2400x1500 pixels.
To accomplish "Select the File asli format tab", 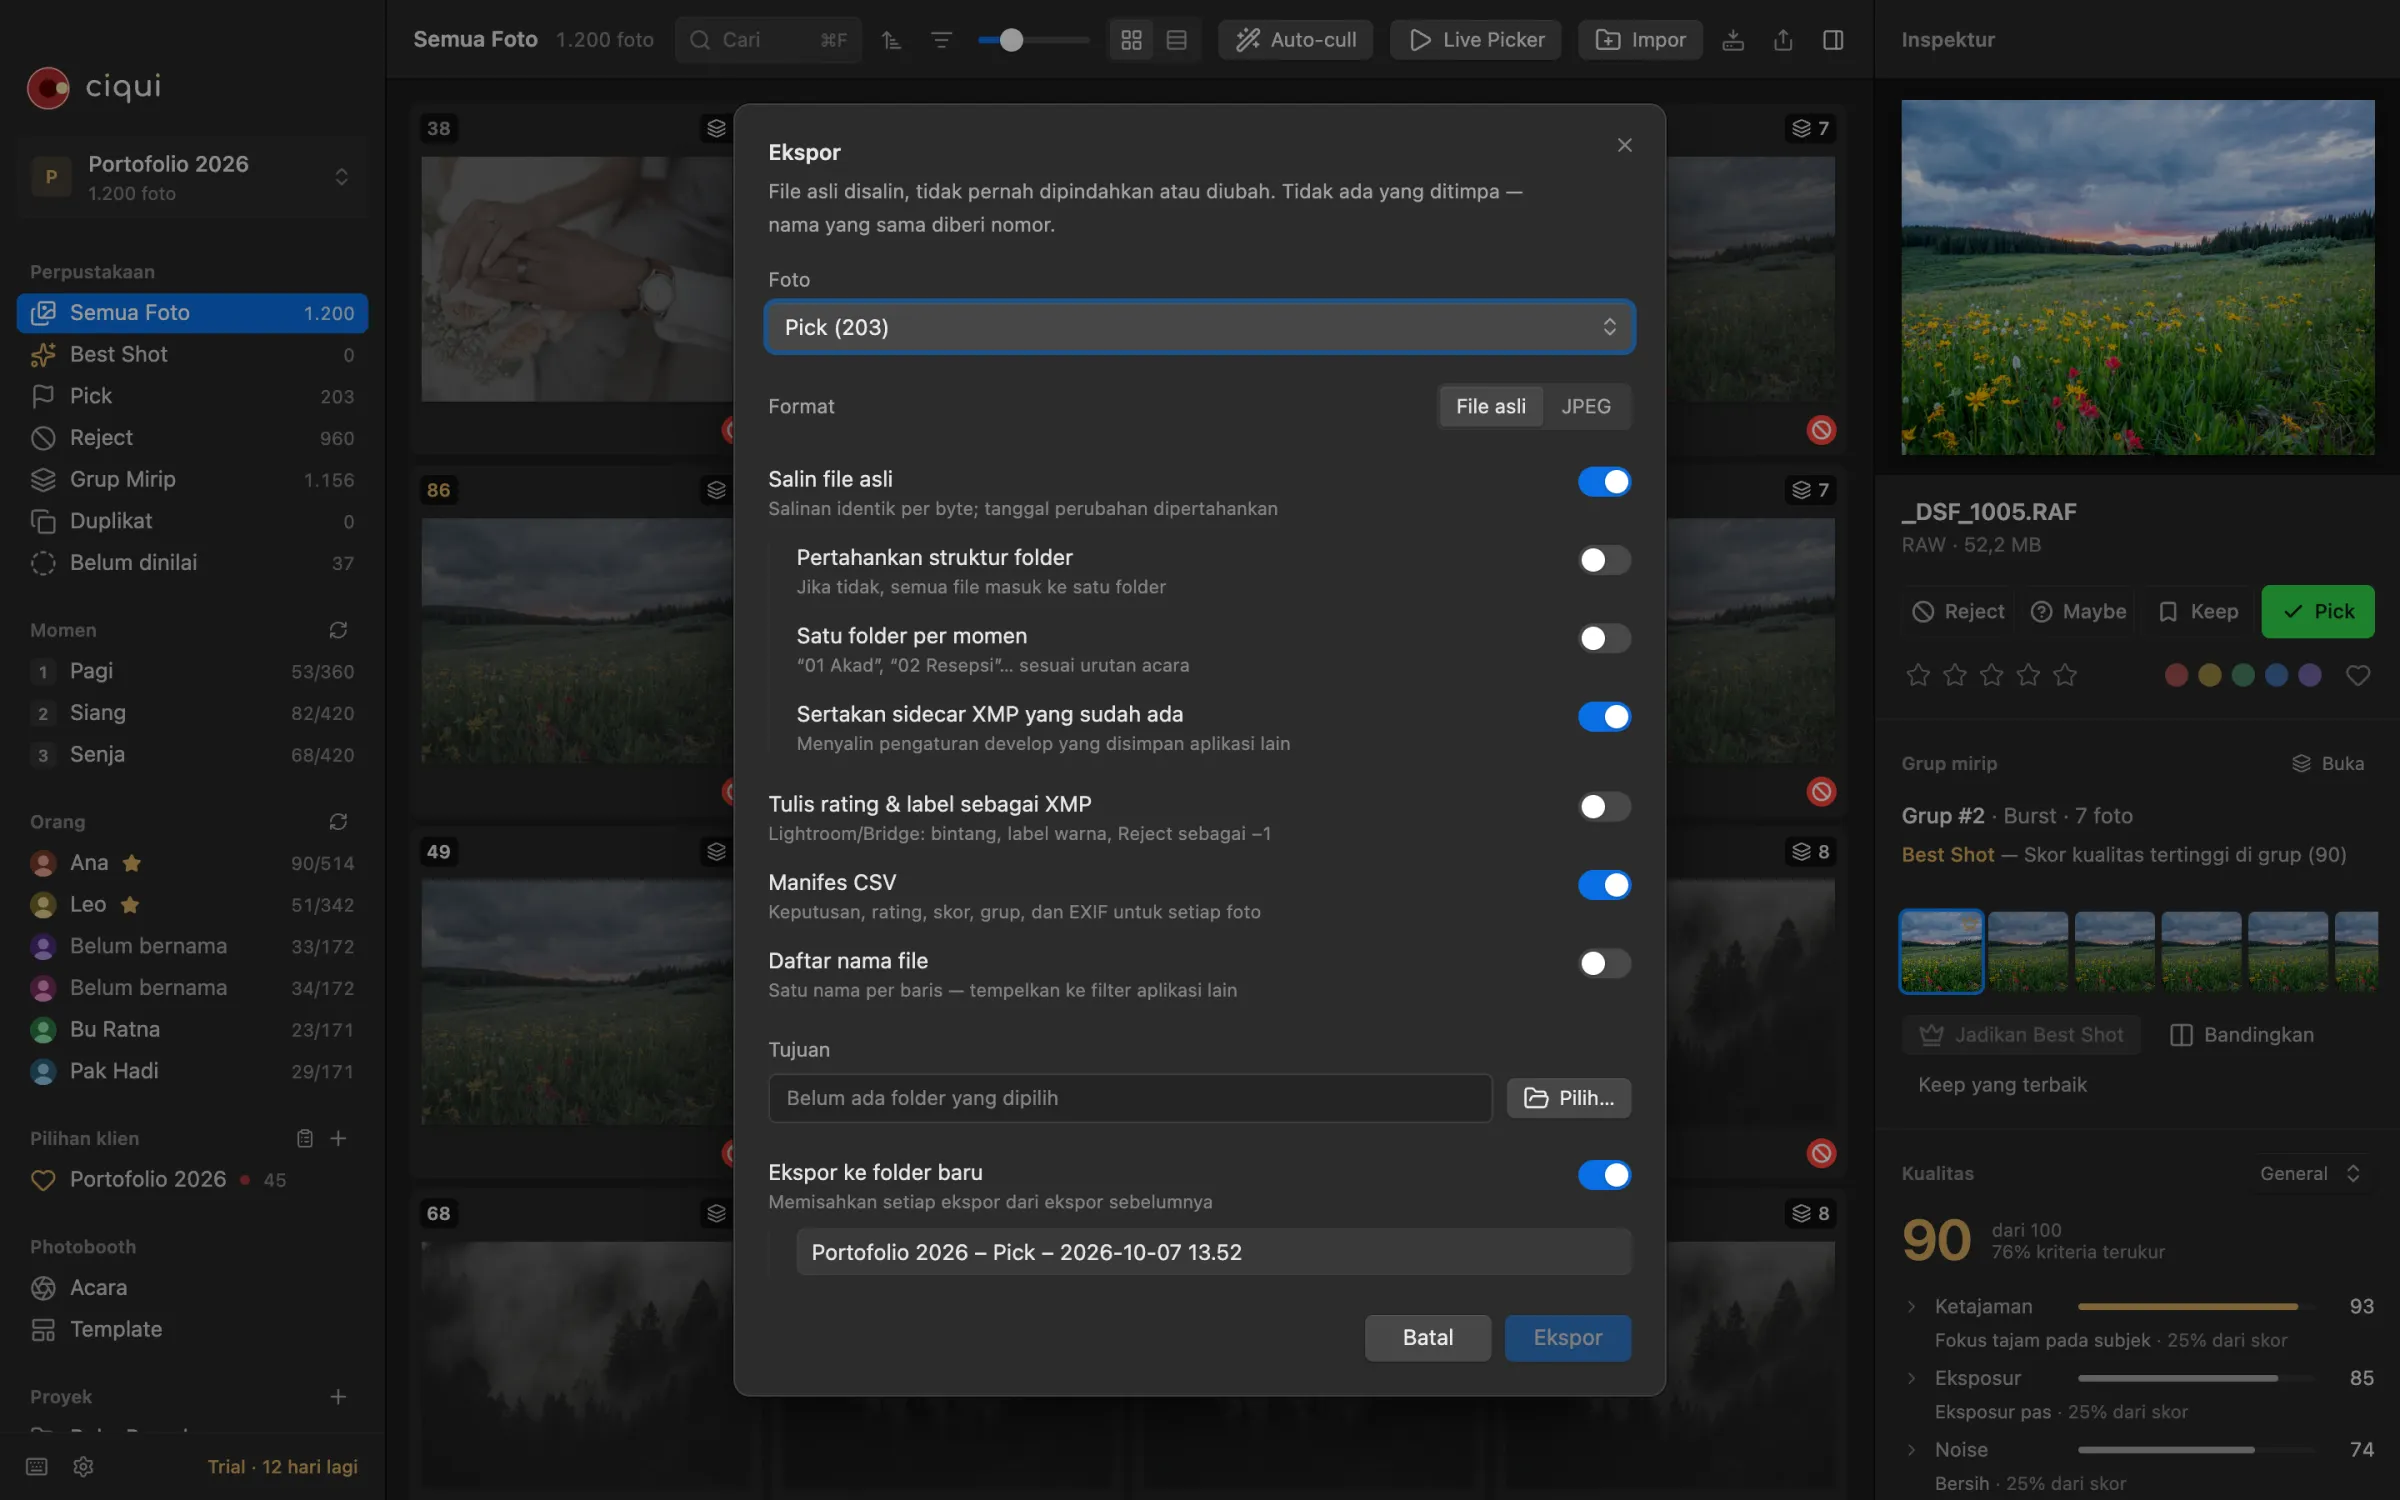I will click(1490, 406).
